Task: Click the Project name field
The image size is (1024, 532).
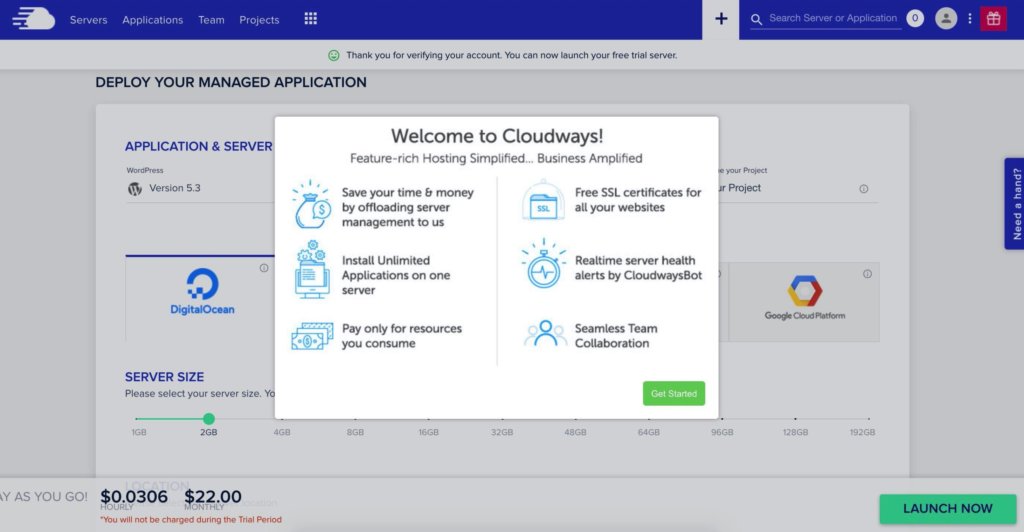Action: click(798, 188)
